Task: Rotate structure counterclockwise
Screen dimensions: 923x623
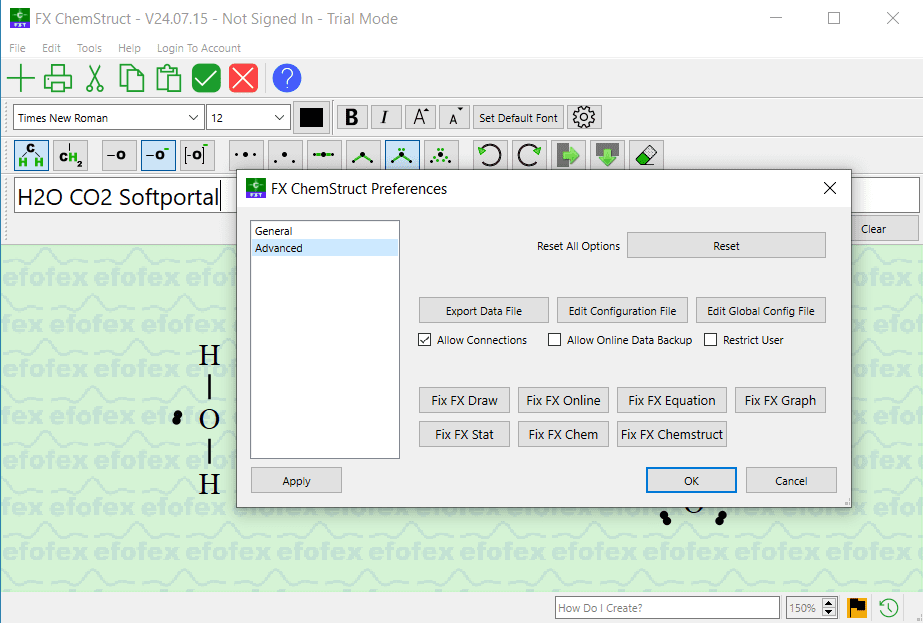Action: pos(490,155)
